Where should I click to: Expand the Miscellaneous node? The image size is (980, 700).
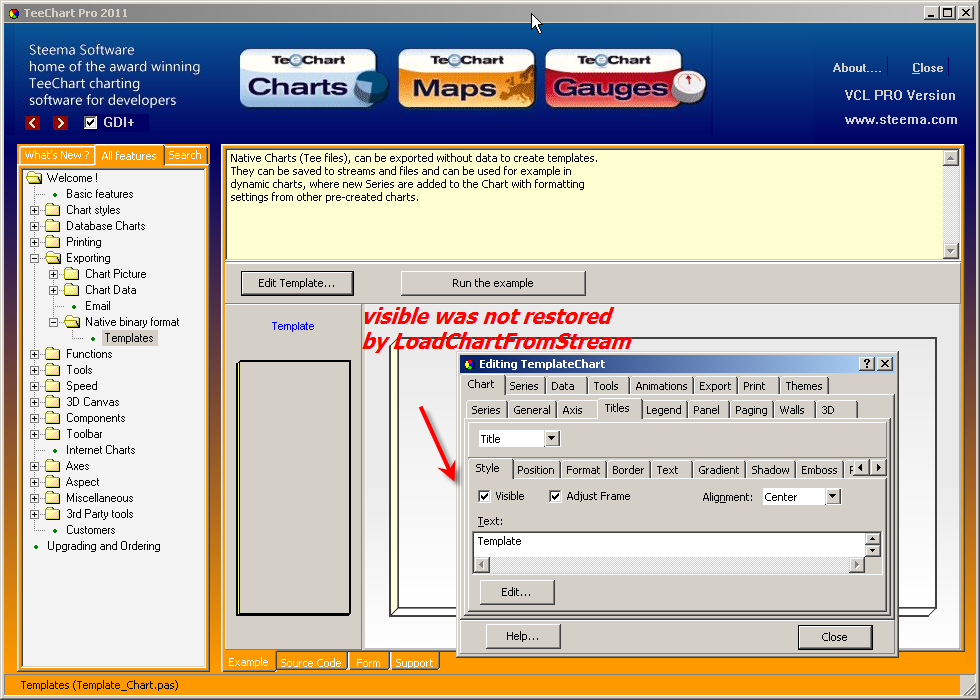35,498
